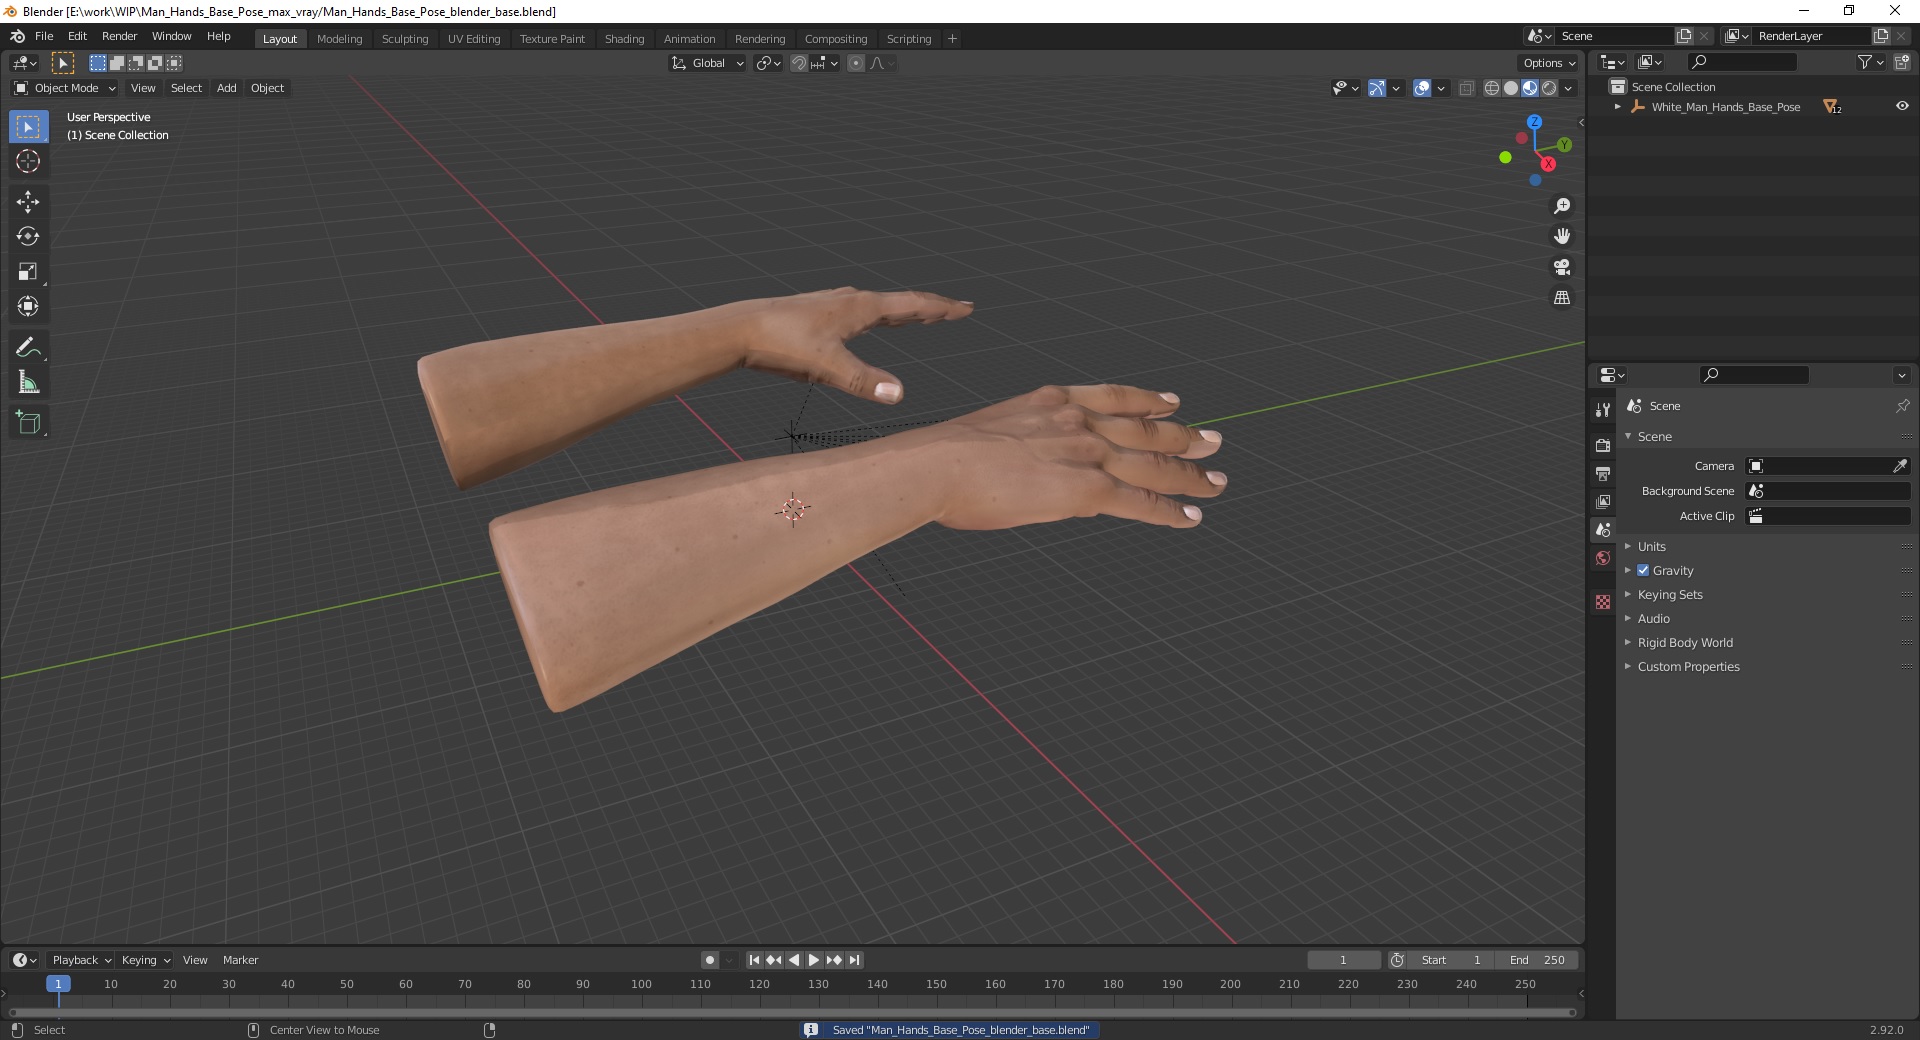This screenshot has height=1040, width=1920.
Task: Select the Rotate tool
Action: coord(28,237)
